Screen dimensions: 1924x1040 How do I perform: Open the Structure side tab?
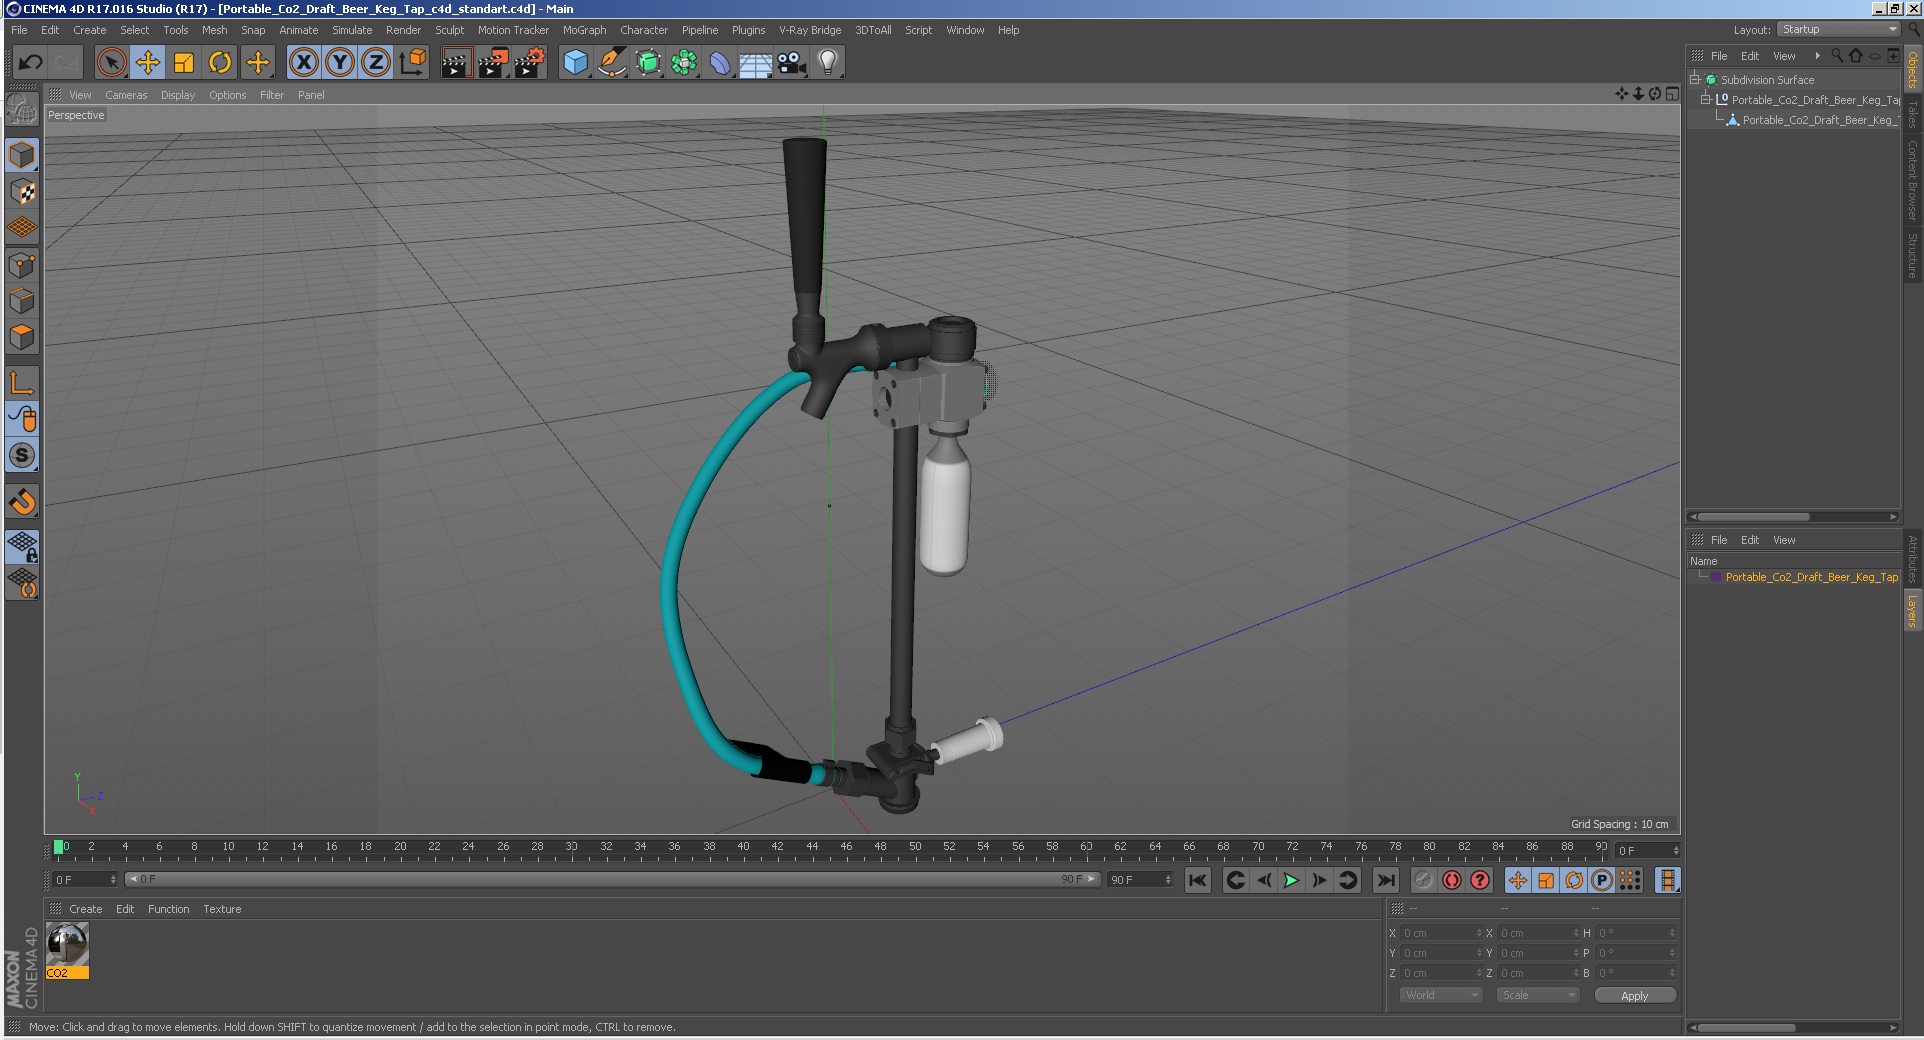[x=1912, y=255]
